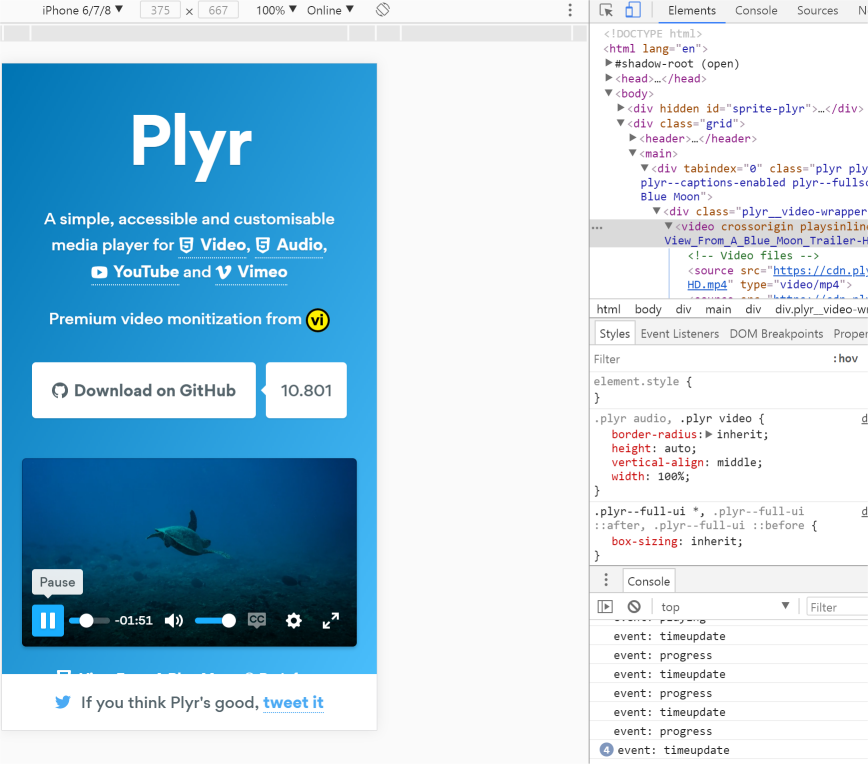Click the vertical-align: middle style value
The image size is (868, 764).
(x=739, y=462)
